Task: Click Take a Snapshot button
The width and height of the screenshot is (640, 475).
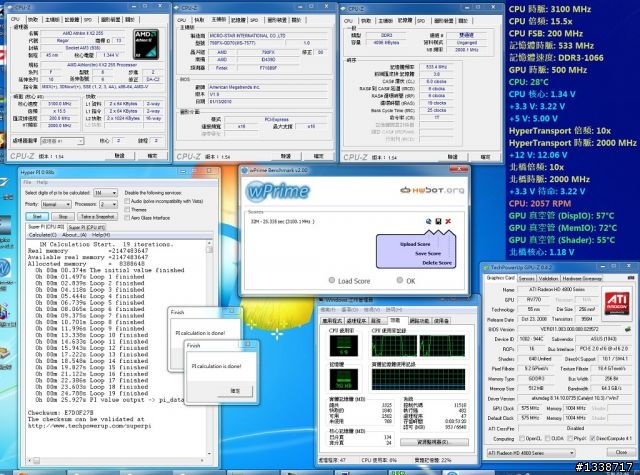Action: pyautogui.click(x=97, y=217)
